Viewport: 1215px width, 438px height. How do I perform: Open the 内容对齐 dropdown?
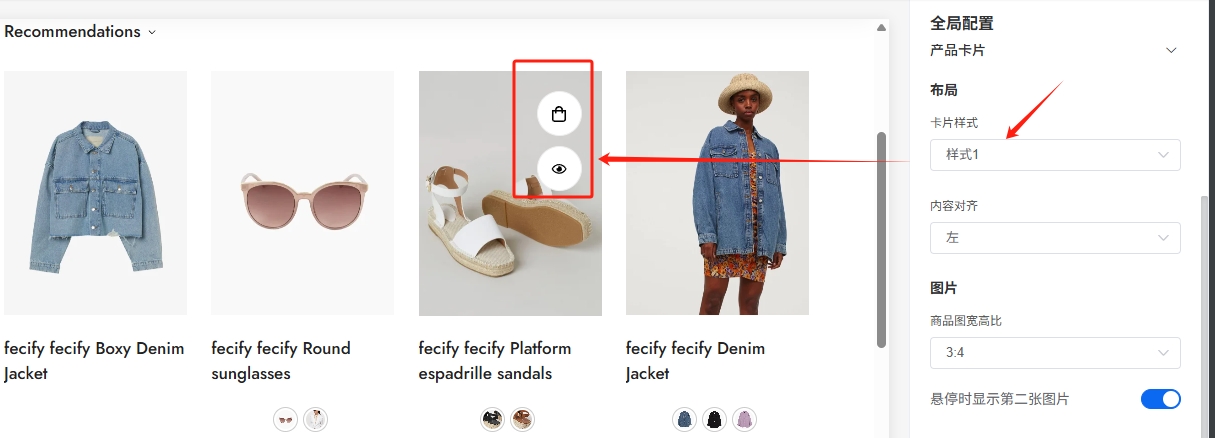pos(1054,238)
